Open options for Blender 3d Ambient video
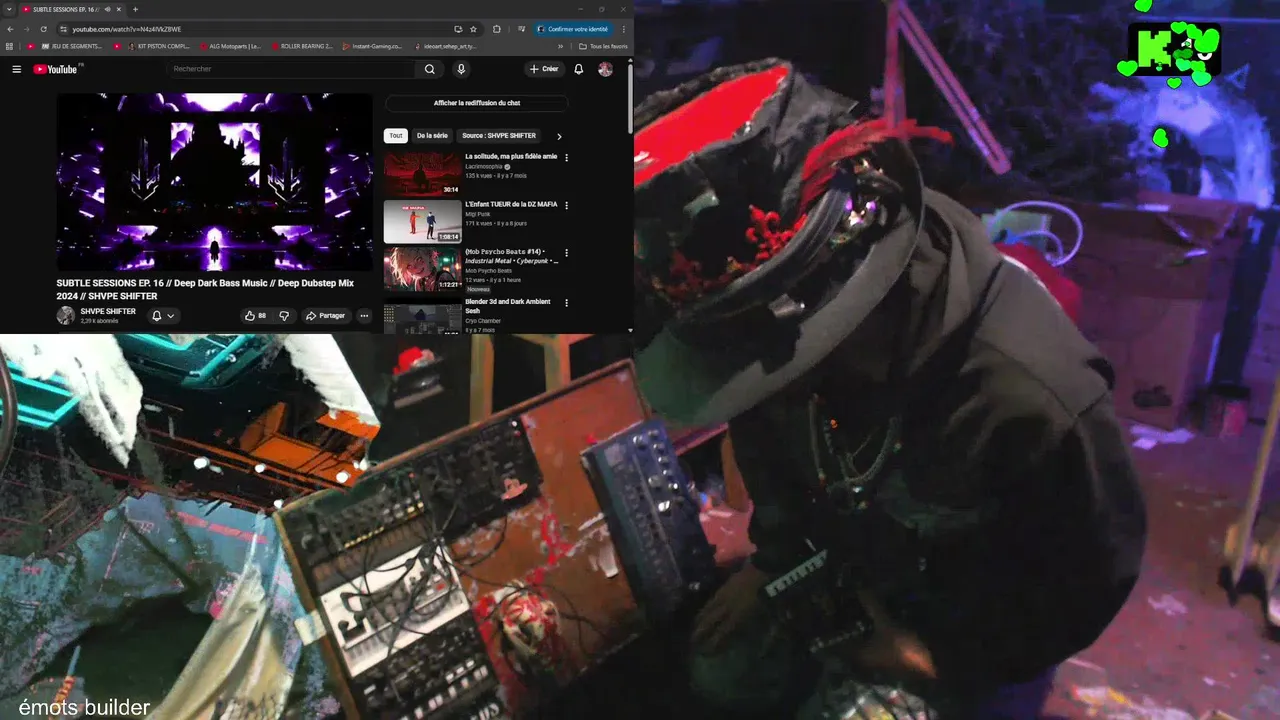Image resolution: width=1280 pixels, height=720 pixels. pos(566,302)
